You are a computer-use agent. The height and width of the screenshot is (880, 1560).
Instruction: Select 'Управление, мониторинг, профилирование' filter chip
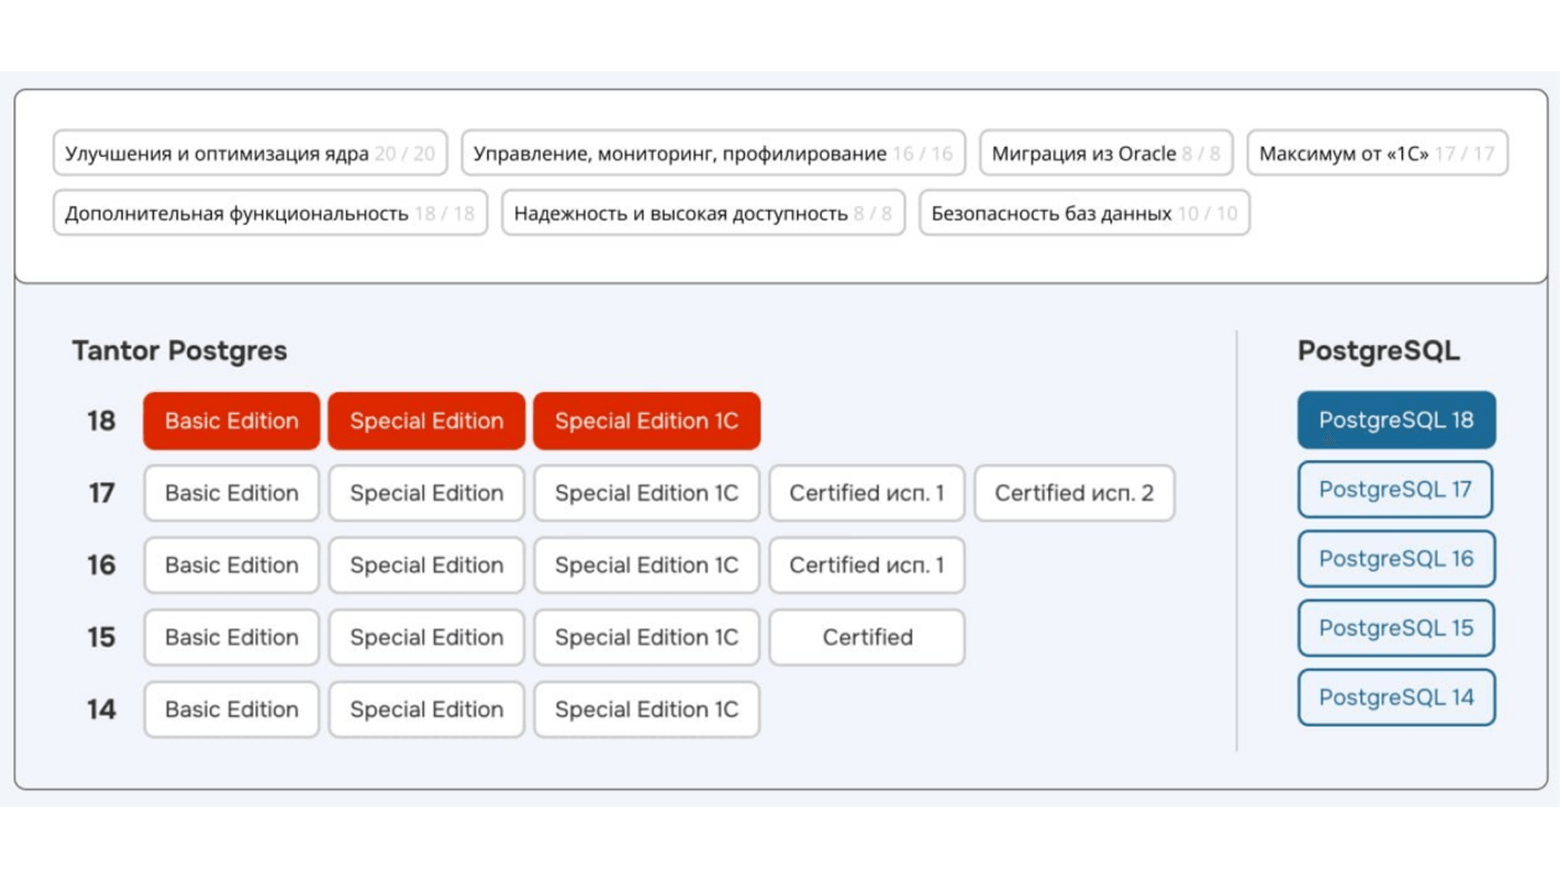click(x=713, y=153)
